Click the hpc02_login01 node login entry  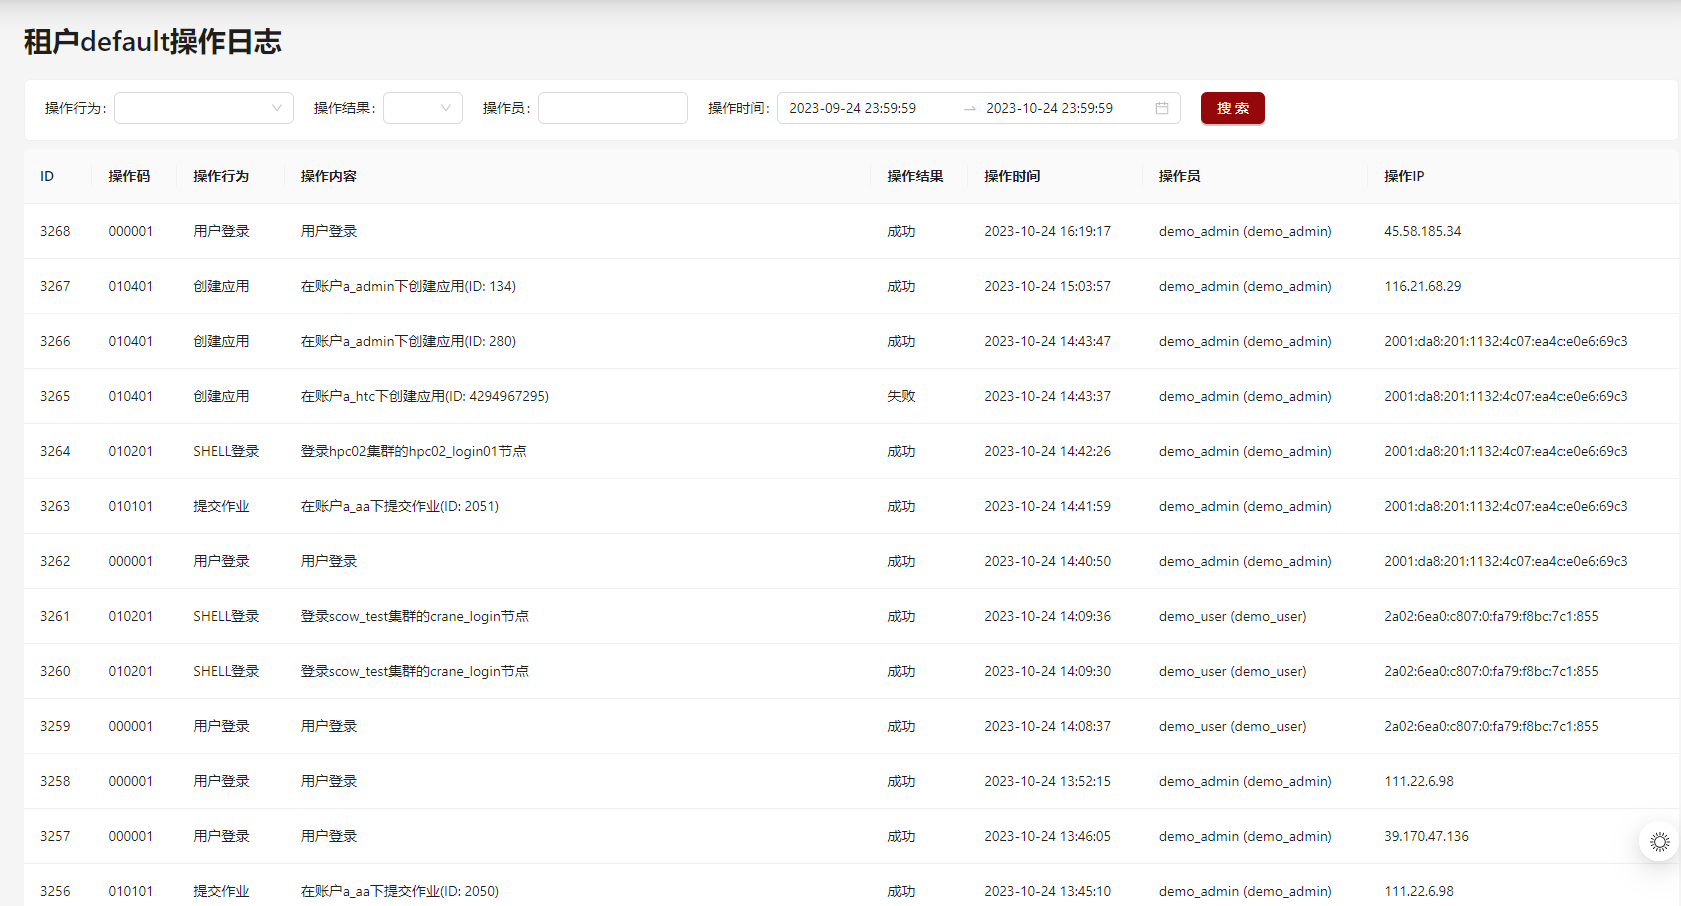point(413,451)
